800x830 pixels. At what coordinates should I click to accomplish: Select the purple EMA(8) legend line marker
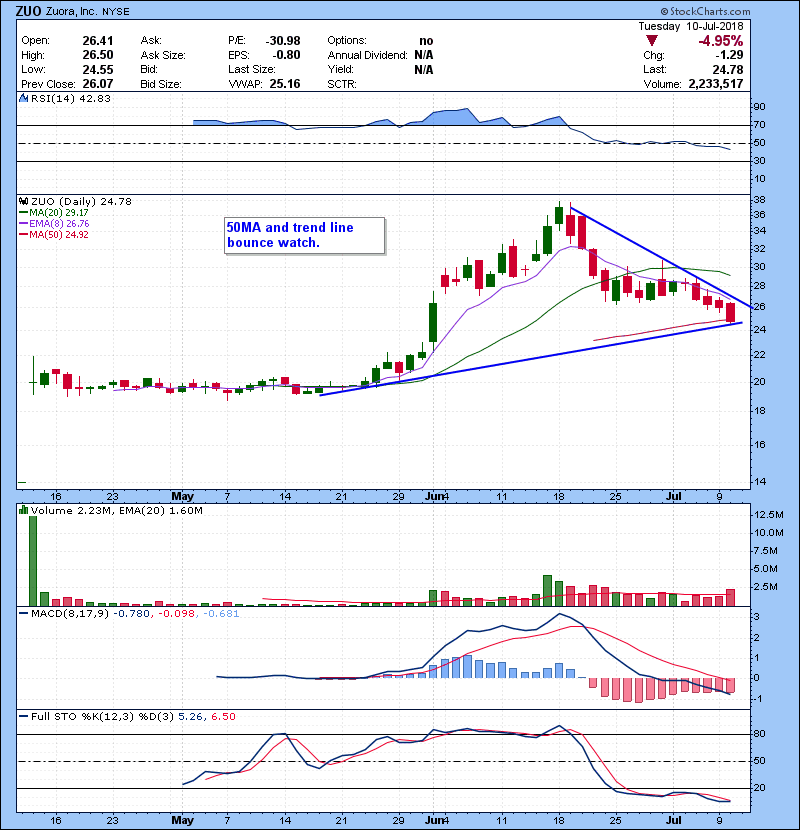[23, 224]
